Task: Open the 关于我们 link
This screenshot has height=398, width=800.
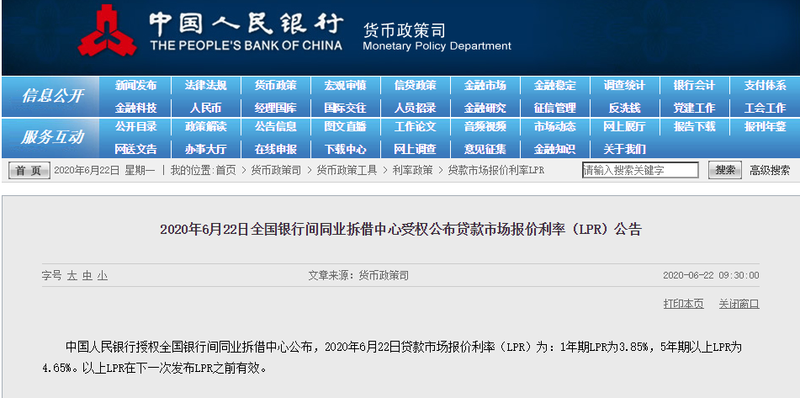Action: [x=624, y=150]
